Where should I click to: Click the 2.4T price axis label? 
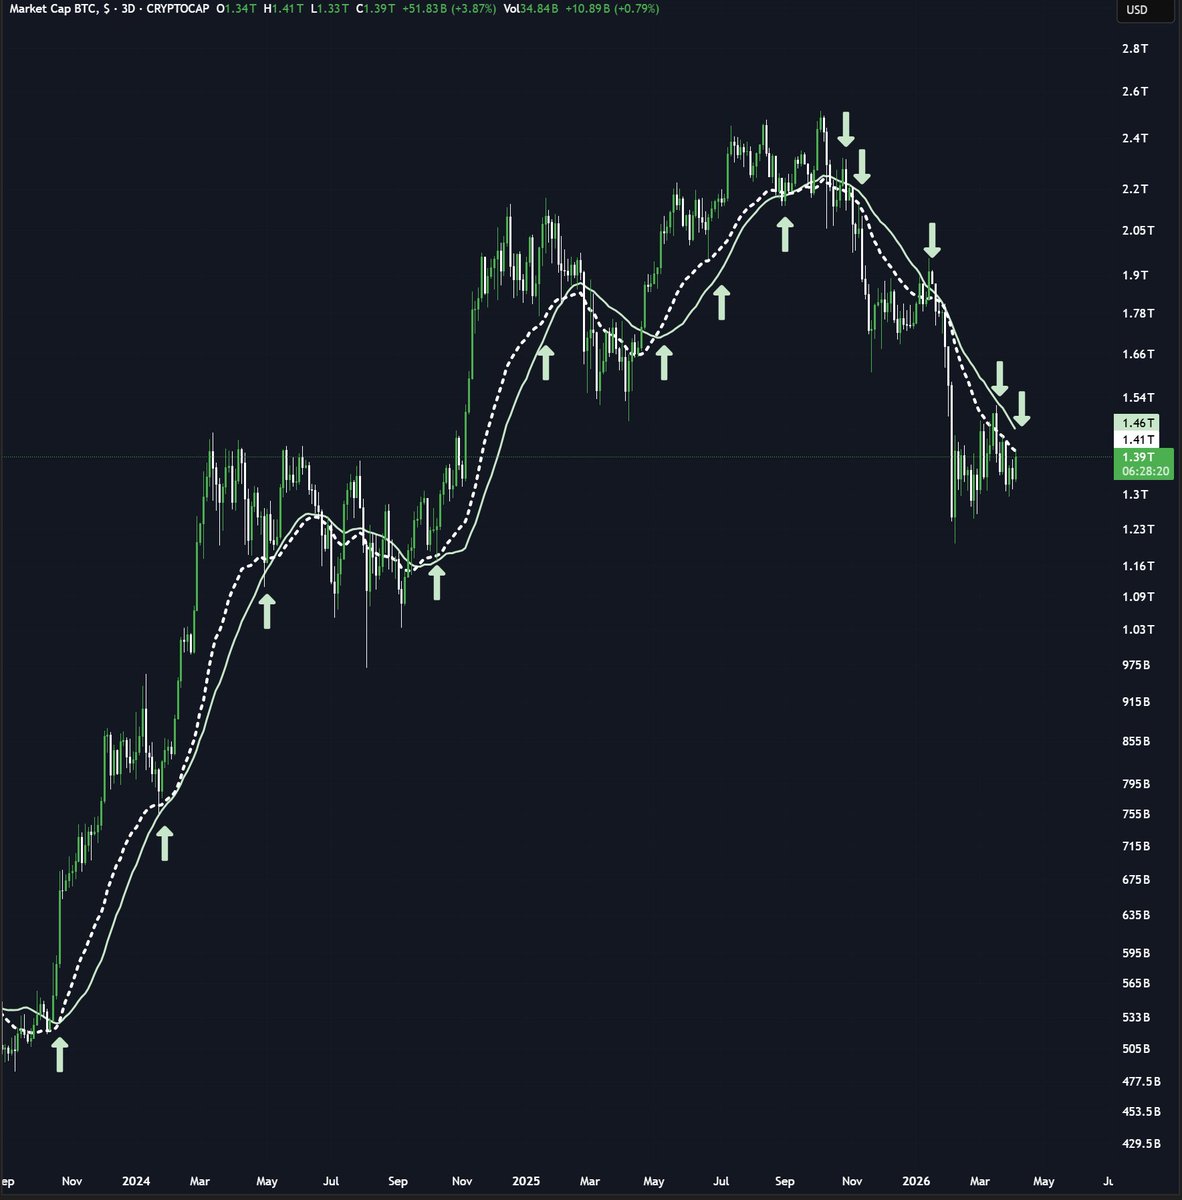(x=1135, y=138)
